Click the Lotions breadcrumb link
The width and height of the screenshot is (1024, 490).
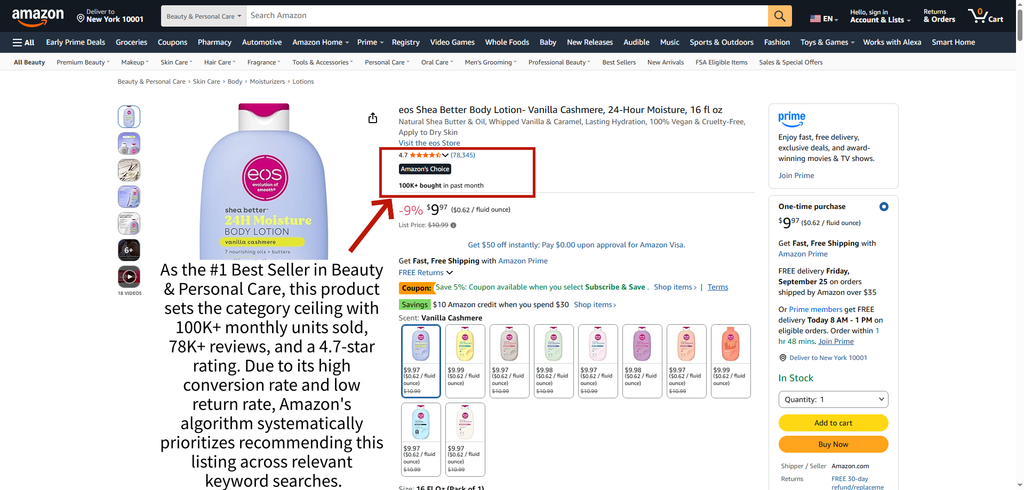(x=303, y=82)
